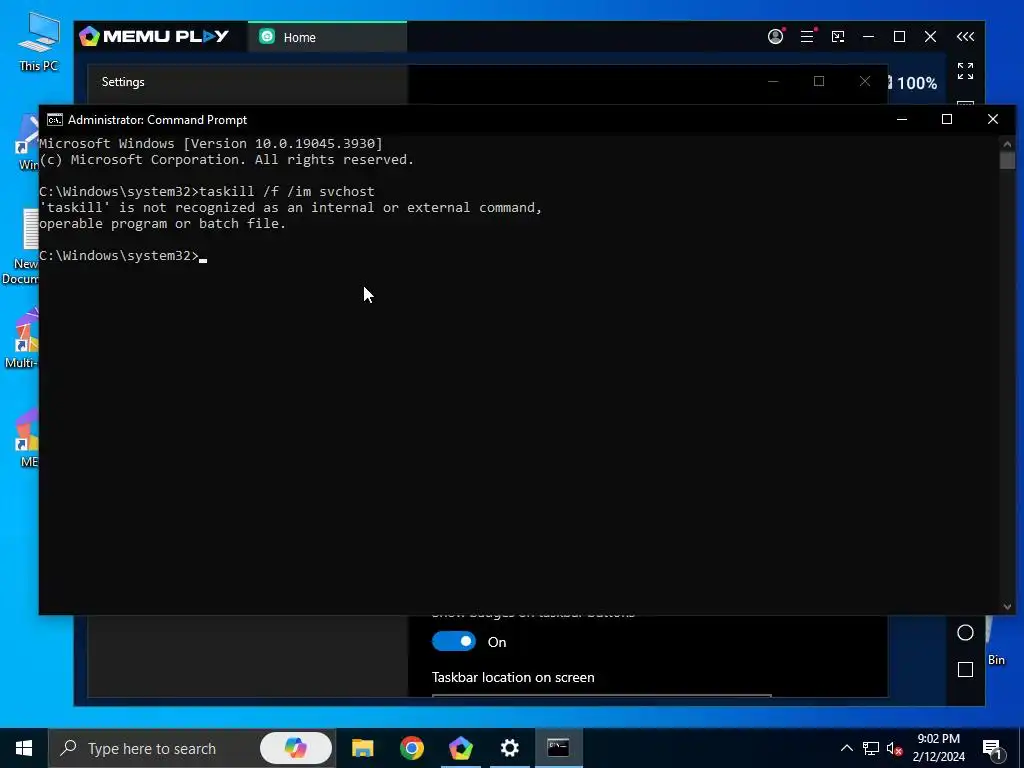Open the Windows Start menu
Image resolution: width=1024 pixels, height=768 pixels.
coord(24,748)
